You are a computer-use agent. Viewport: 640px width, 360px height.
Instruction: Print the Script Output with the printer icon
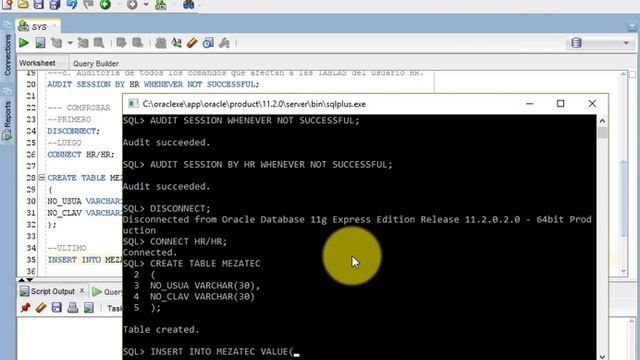click(73, 307)
